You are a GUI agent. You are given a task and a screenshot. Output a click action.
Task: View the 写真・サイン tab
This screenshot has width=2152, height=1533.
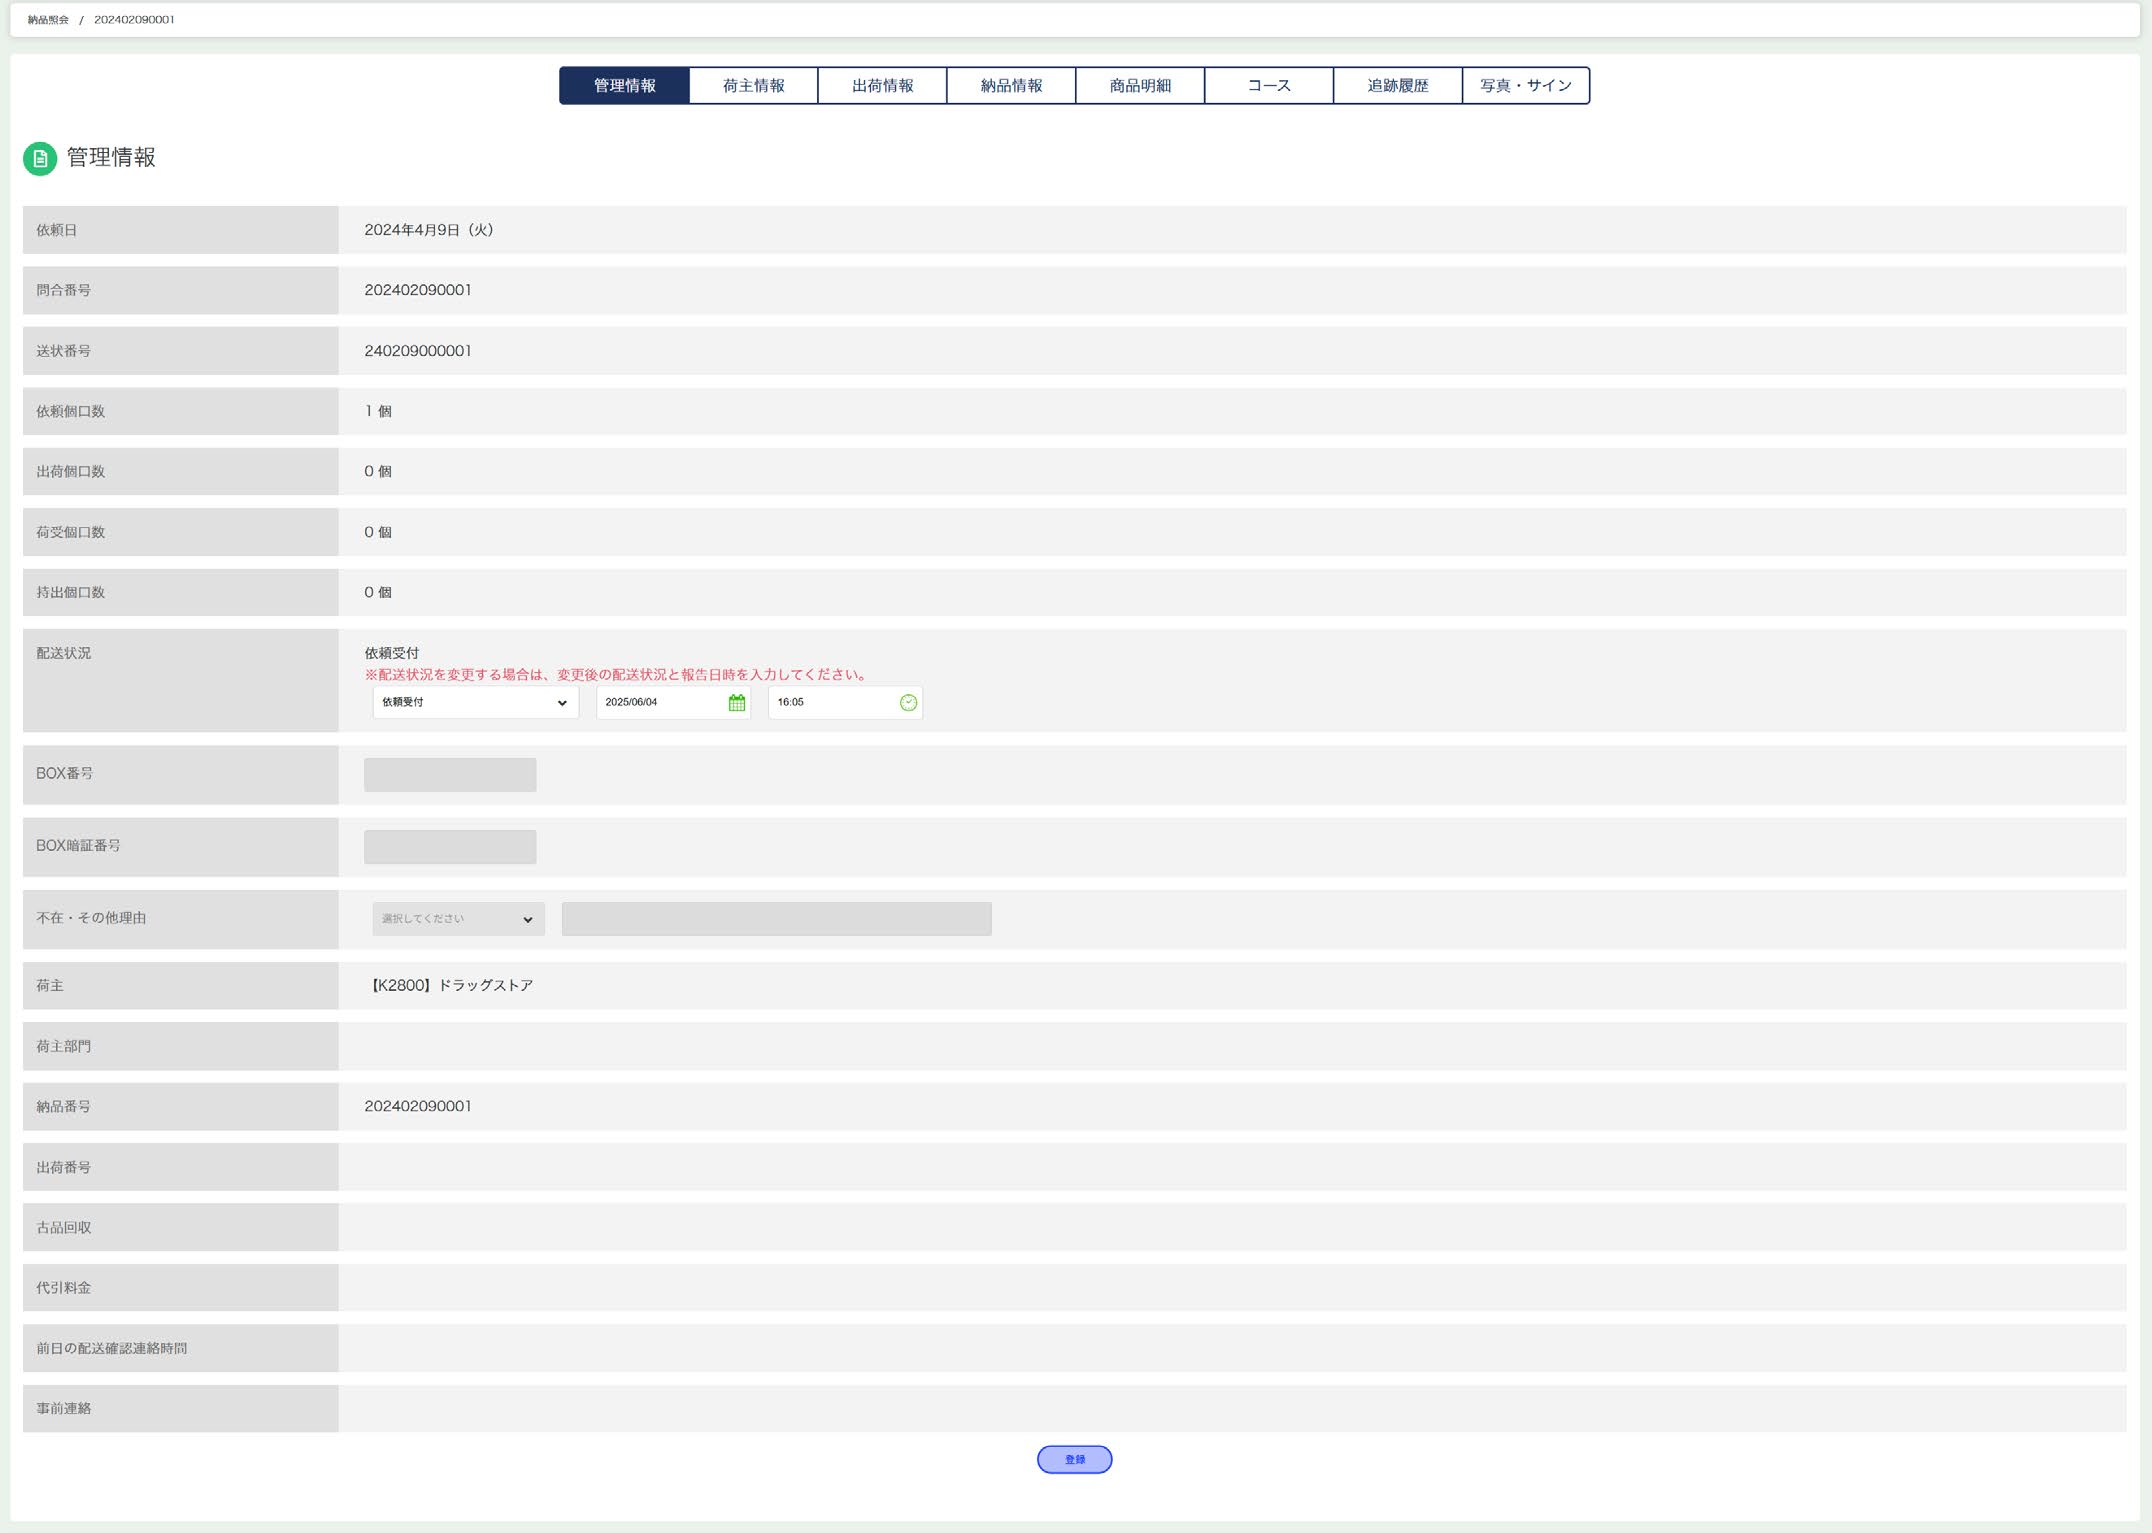pos(1527,86)
